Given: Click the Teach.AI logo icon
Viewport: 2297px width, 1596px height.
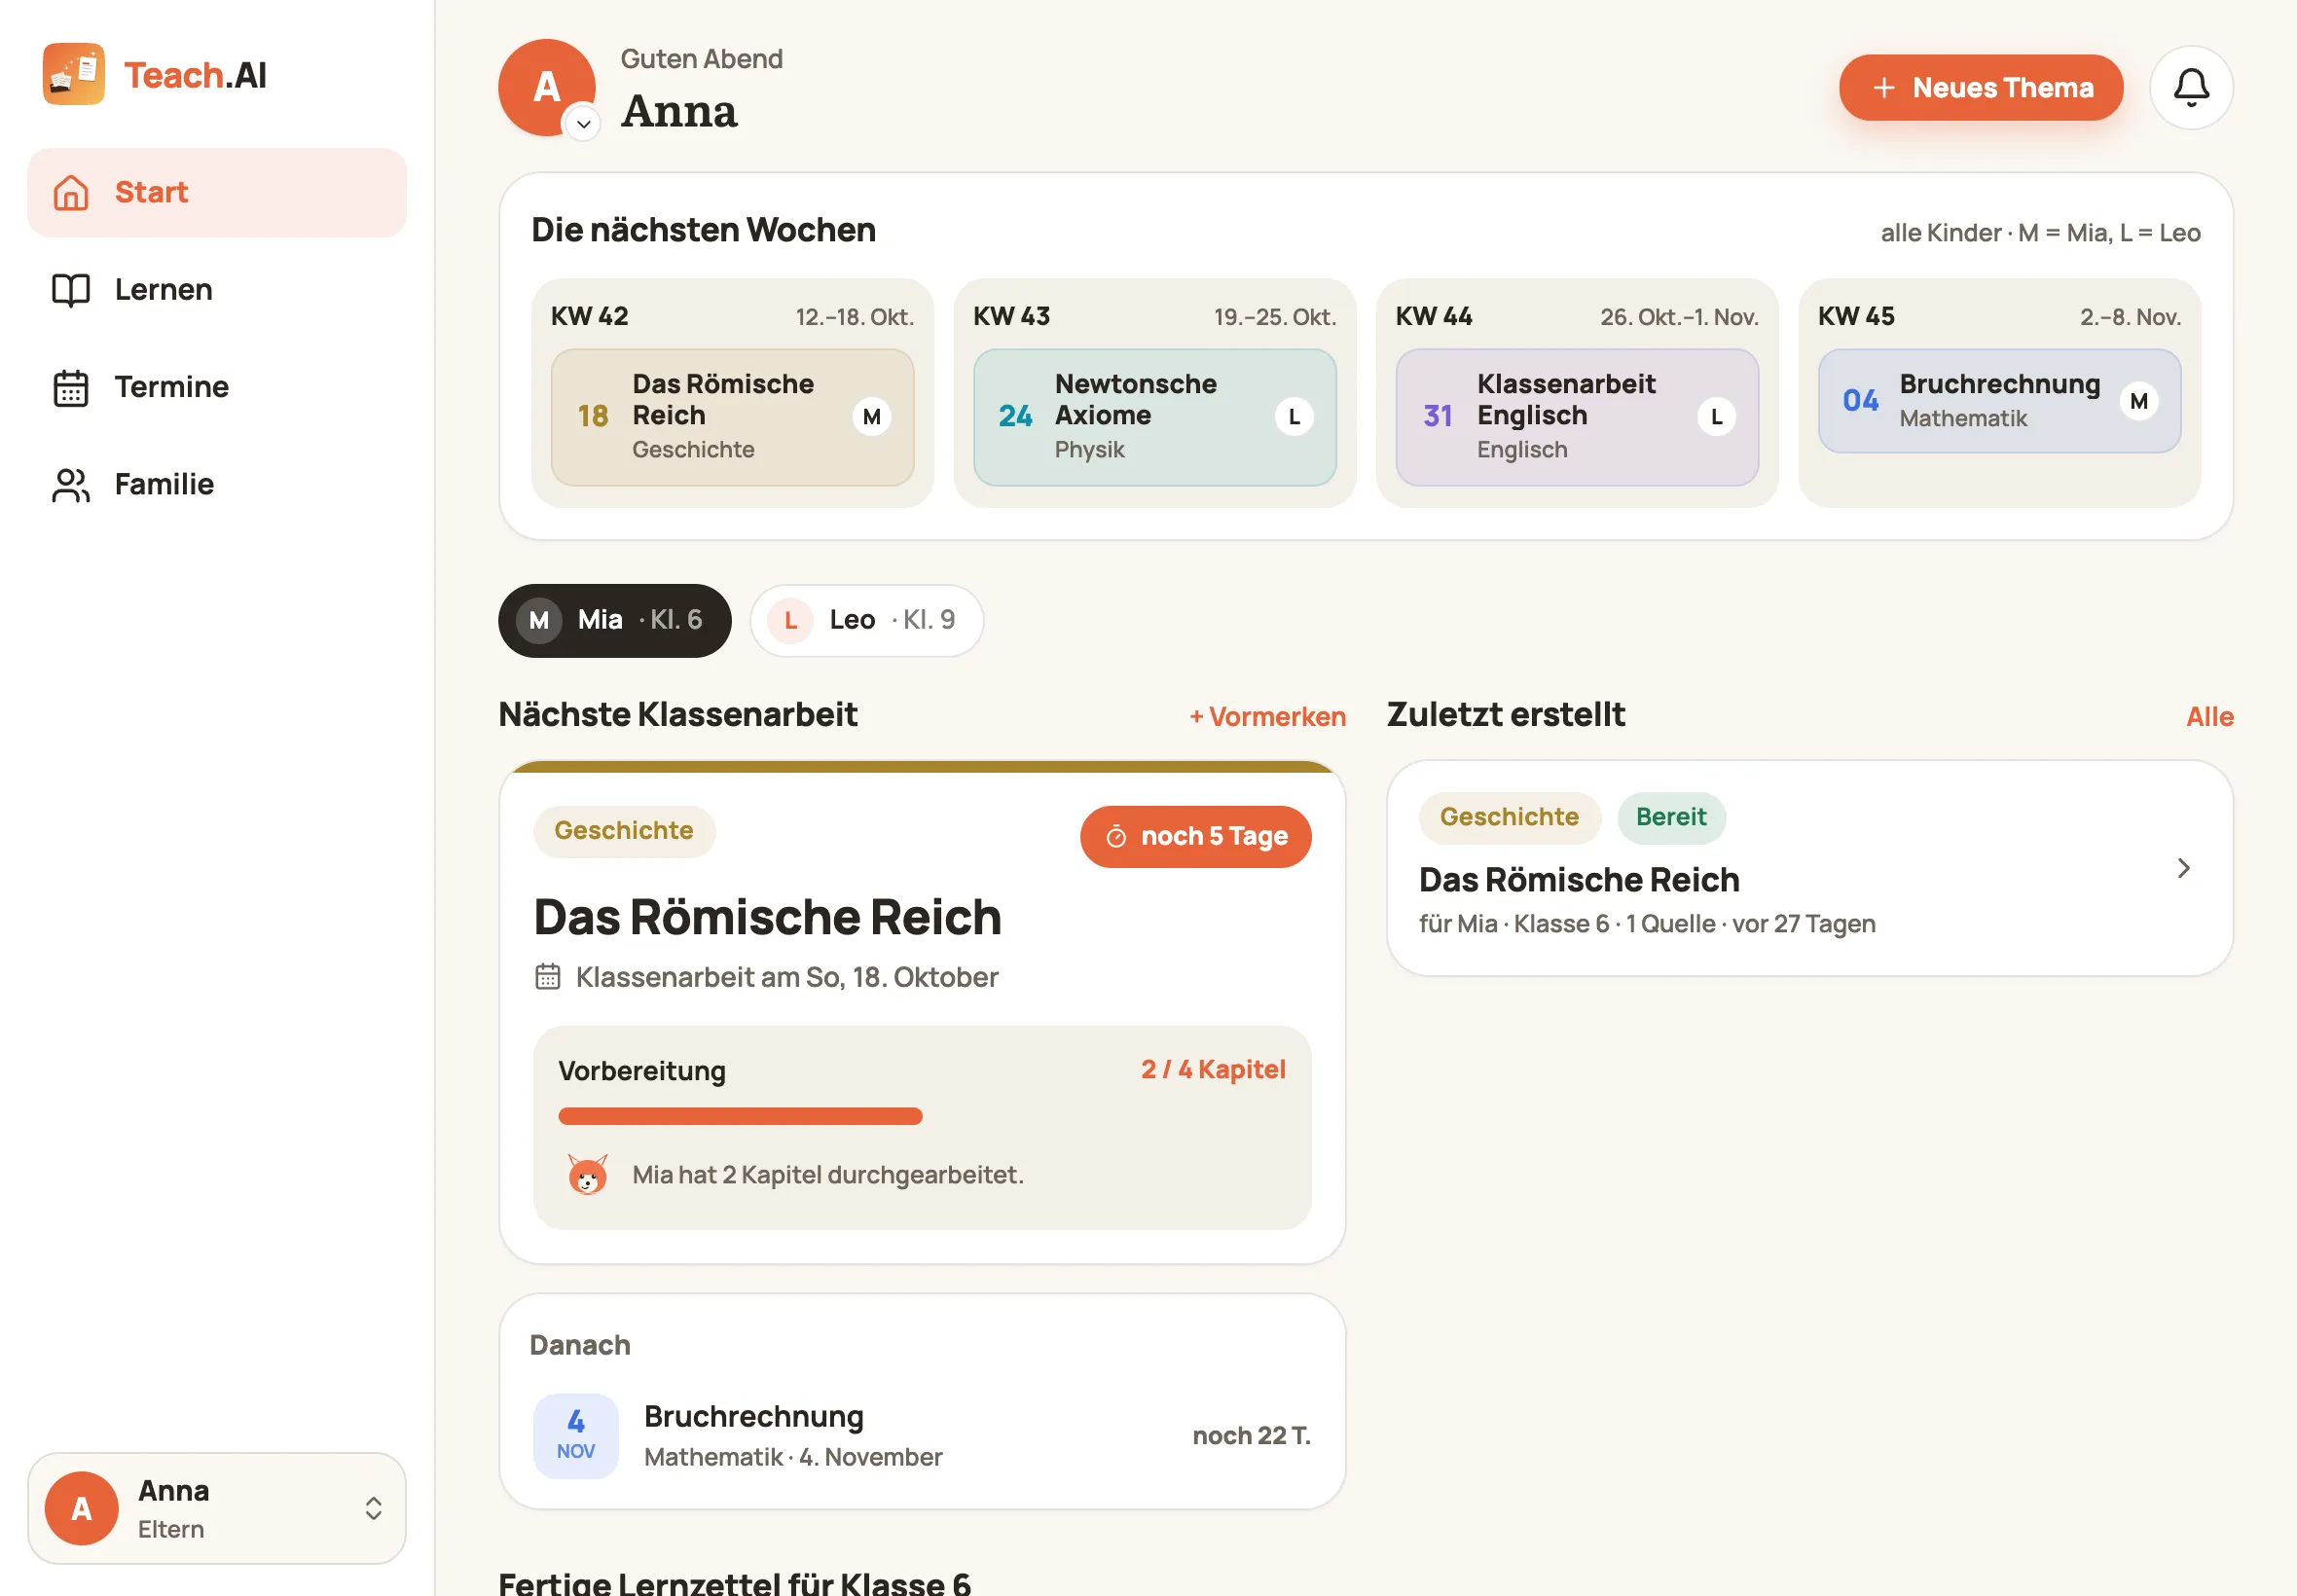Looking at the screenshot, I should [73, 74].
